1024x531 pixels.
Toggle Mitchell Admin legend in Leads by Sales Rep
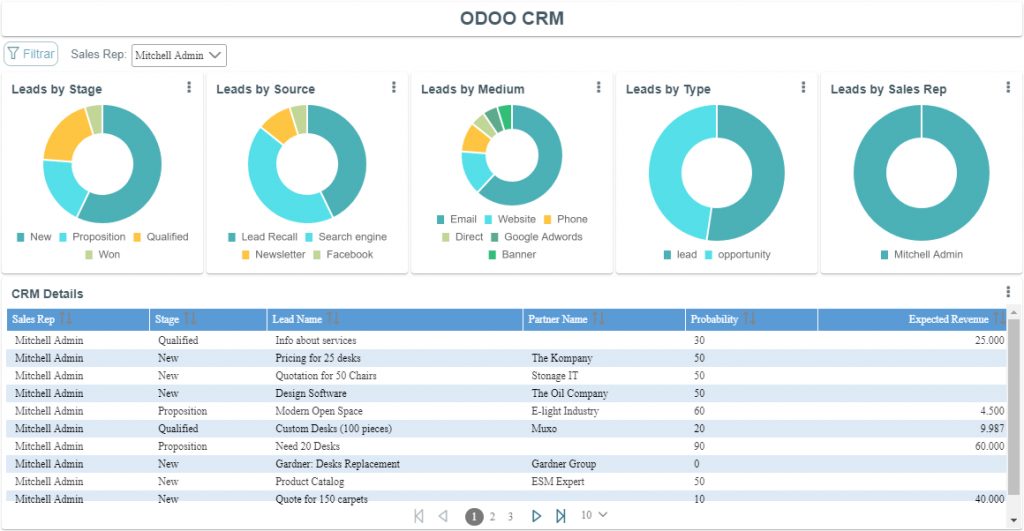point(921,255)
